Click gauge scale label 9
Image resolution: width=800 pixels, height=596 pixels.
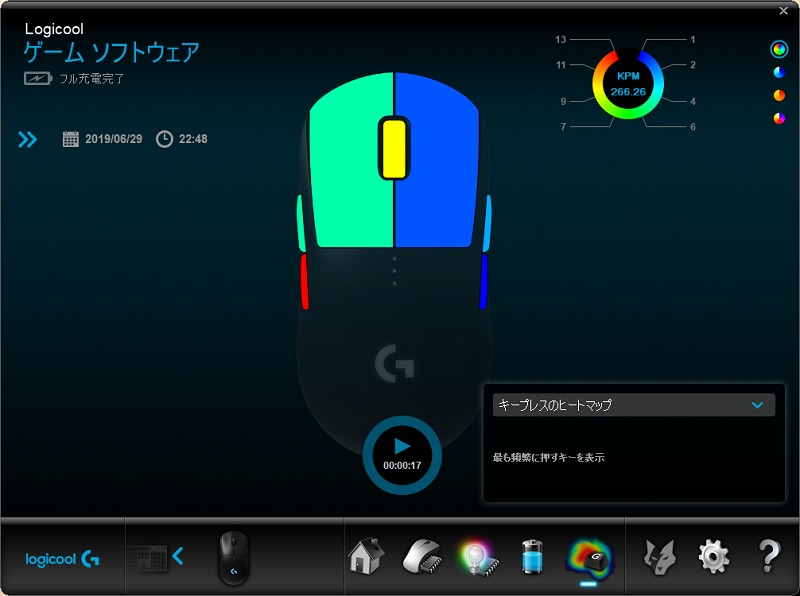[563, 102]
